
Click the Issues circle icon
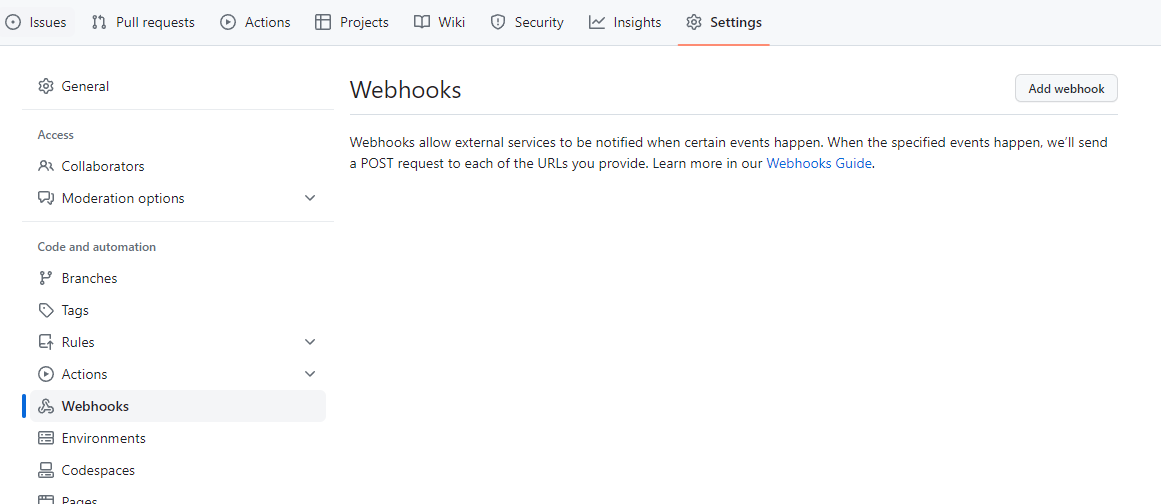pyautogui.click(x=13, y=22)
